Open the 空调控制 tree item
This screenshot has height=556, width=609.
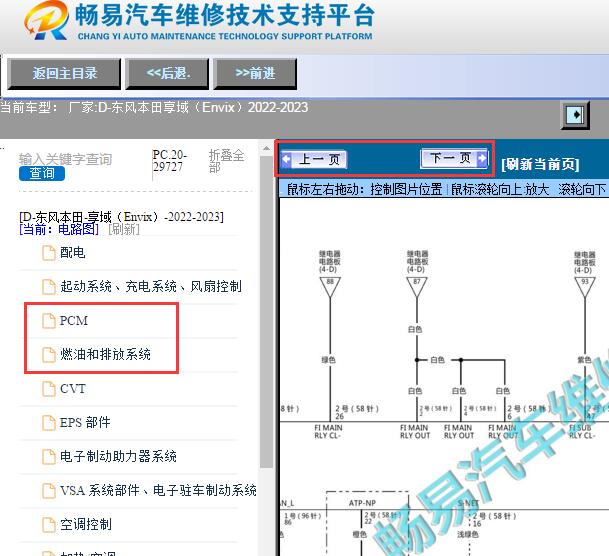pos(85,525)
